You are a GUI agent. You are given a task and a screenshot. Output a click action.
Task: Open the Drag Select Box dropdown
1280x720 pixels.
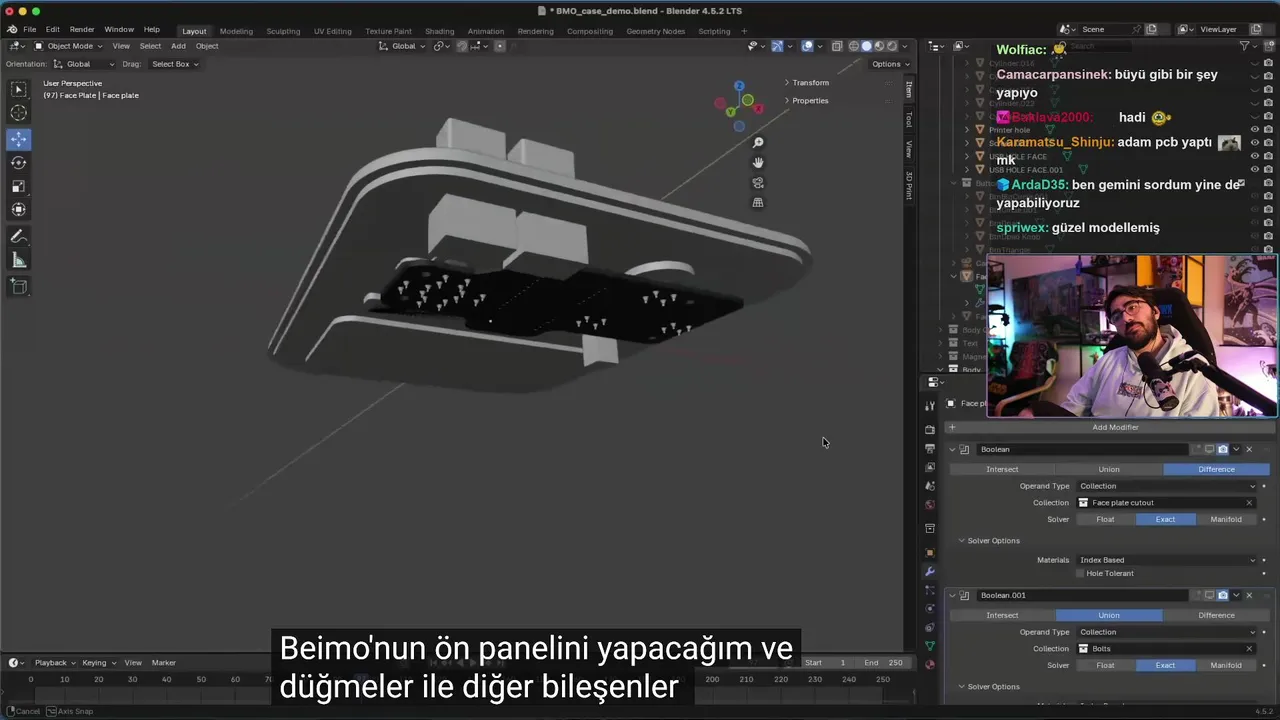175,64
